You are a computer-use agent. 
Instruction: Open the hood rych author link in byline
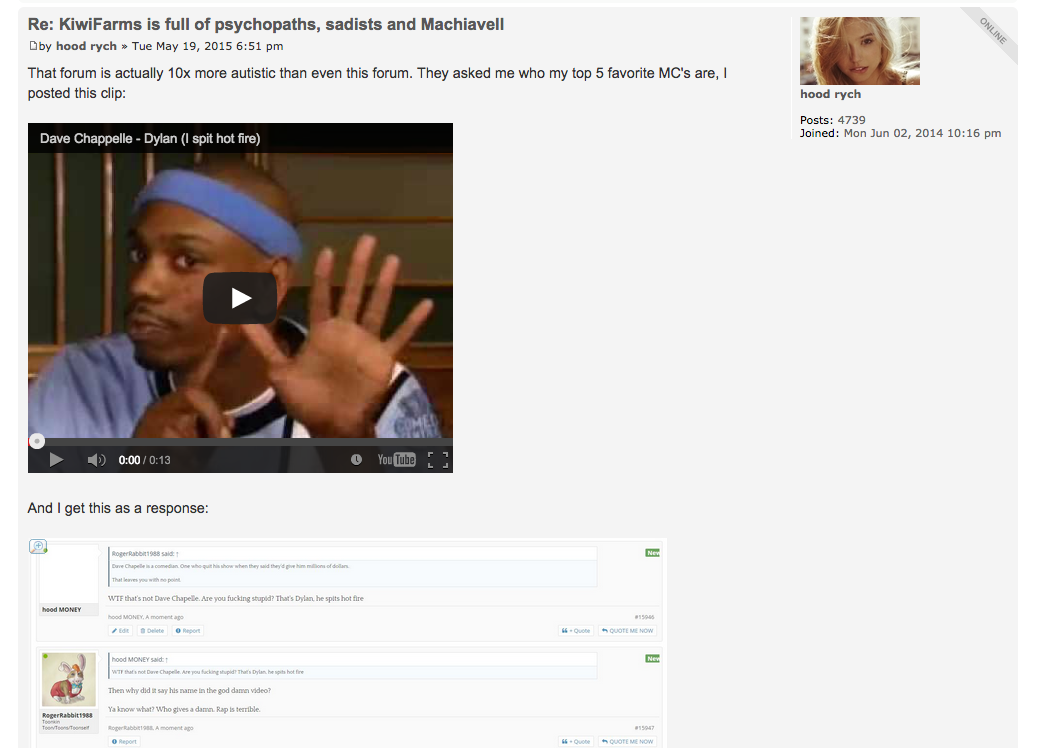point(86,46)
